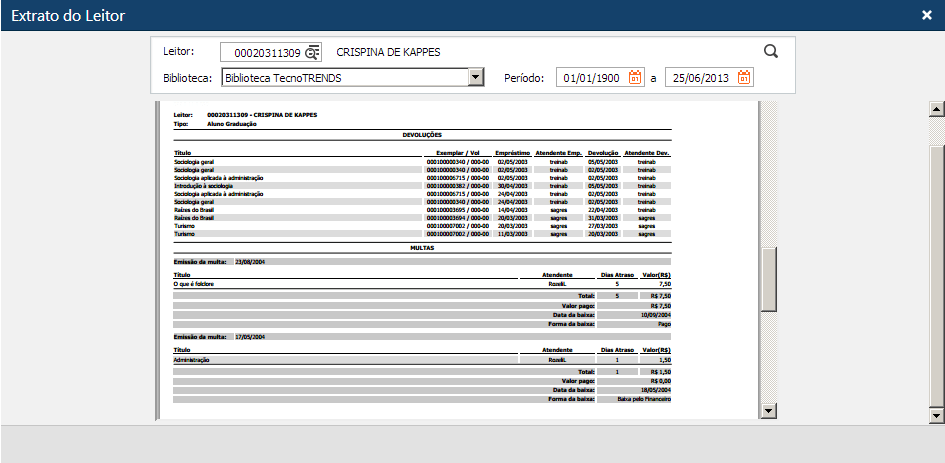Close the Extrato do Leitor window
Screen dimensions: 945x463
click(926, 15)
